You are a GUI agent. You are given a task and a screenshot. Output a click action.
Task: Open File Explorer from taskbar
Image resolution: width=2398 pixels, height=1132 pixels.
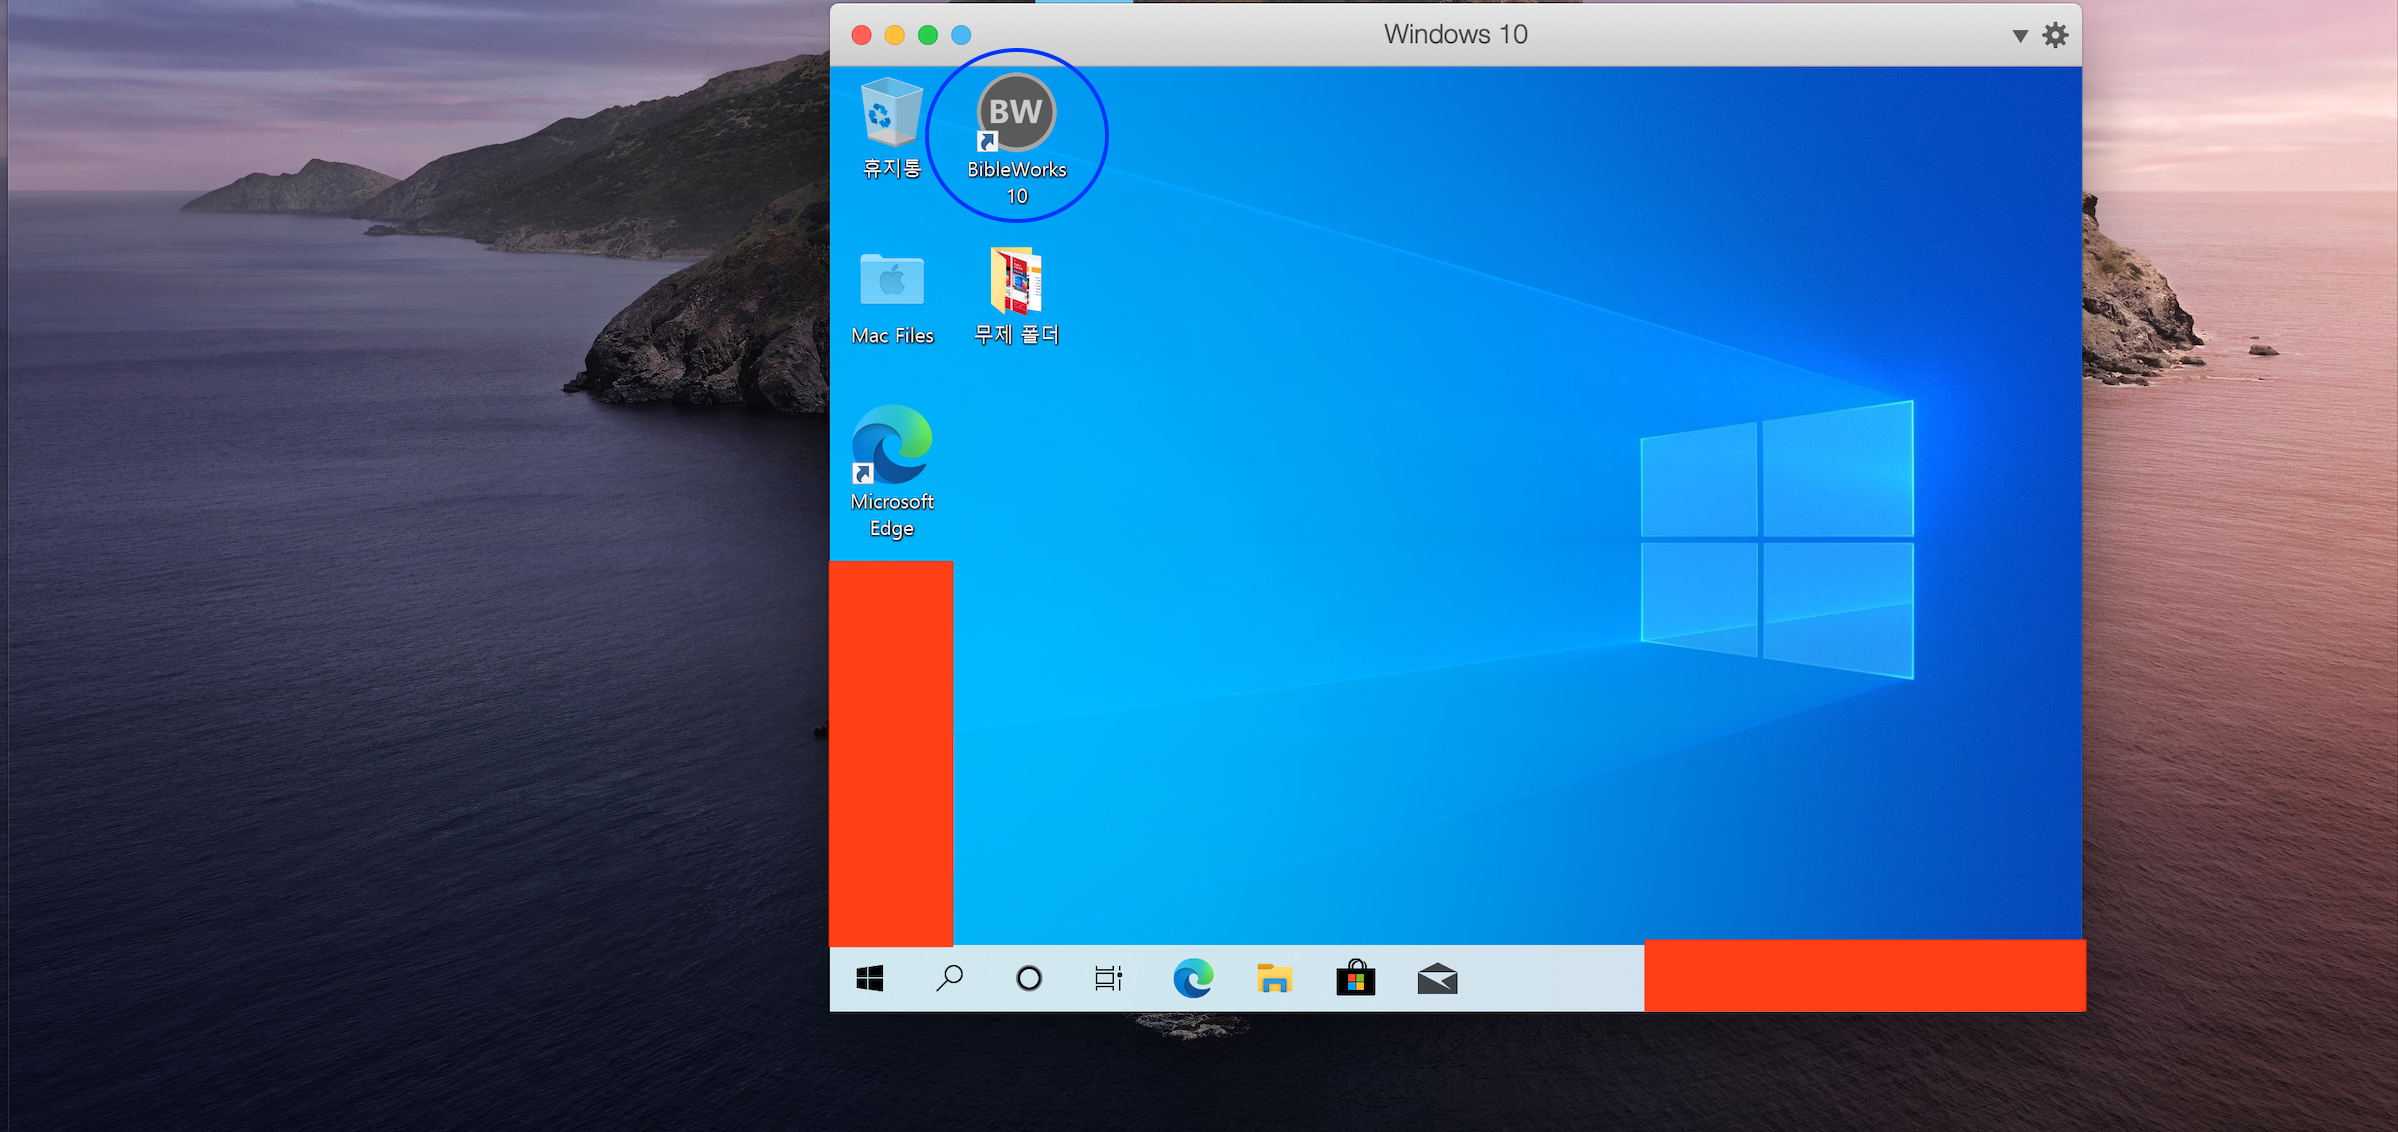1274,978
